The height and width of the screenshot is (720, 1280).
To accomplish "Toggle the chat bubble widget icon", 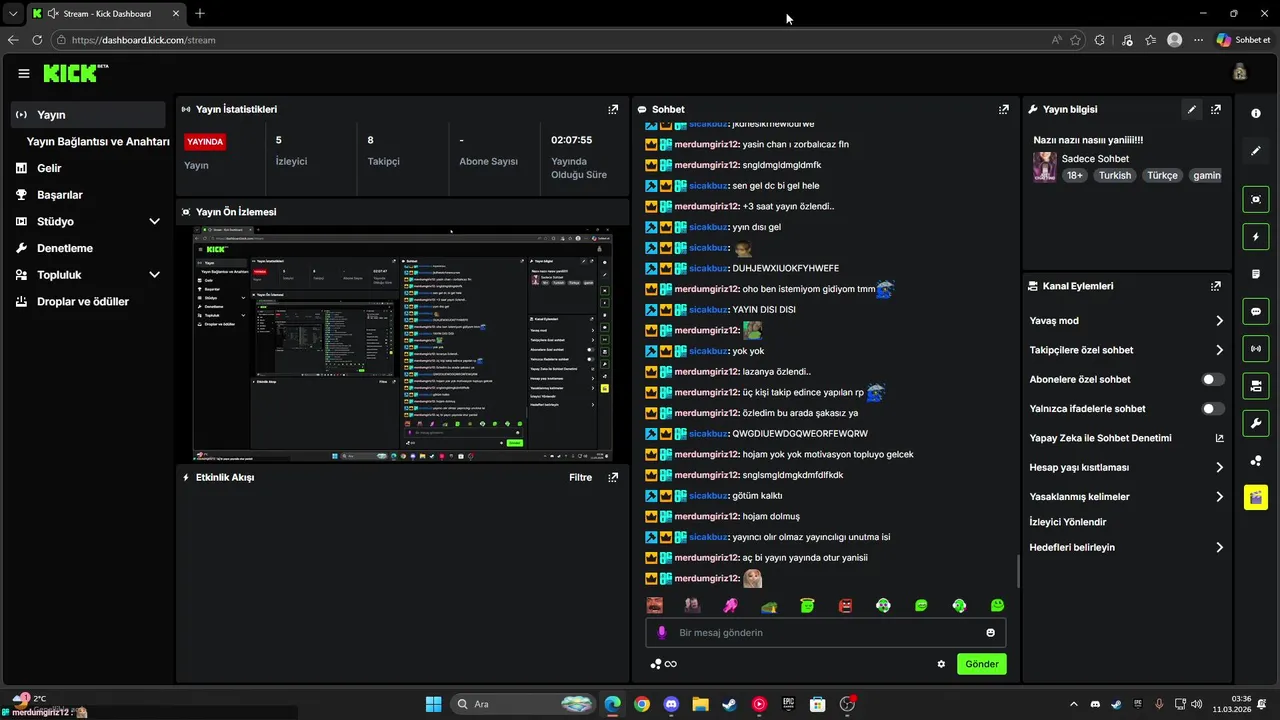I will [x=1256, y=311].
